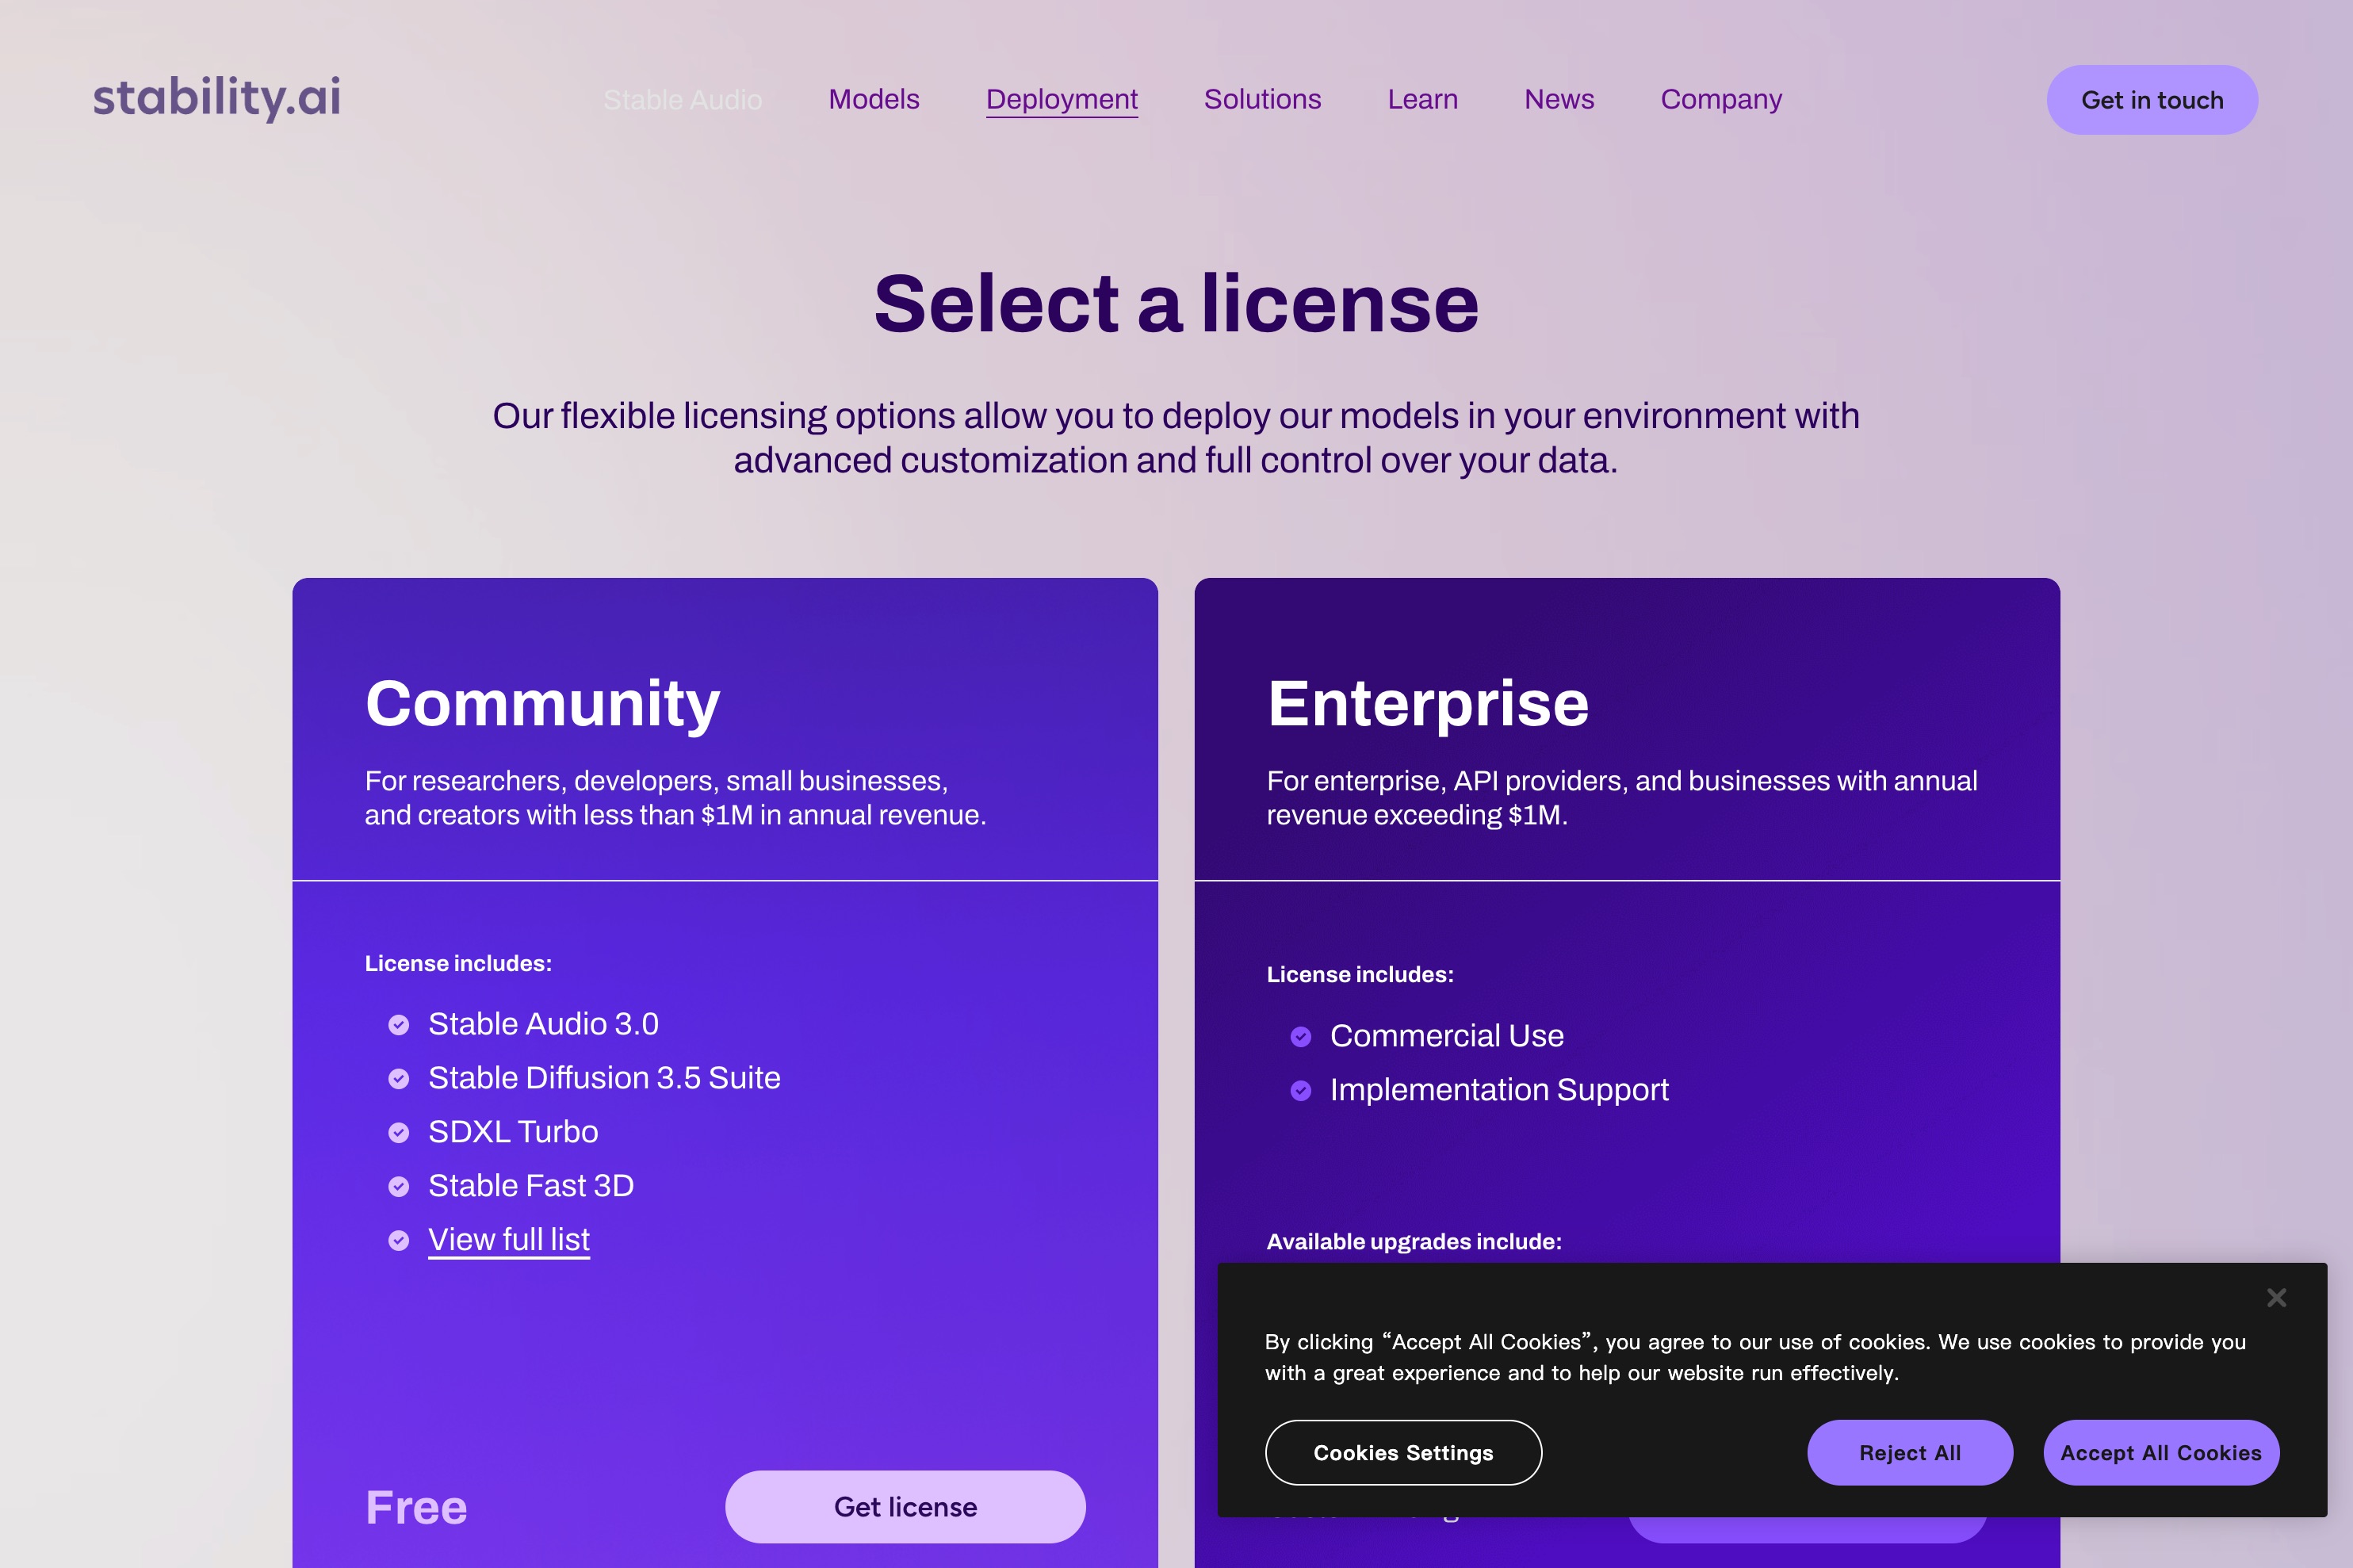The image size is (2353, 1568).
Task: Open the Models menu
Action: click(x=874, y=99)
